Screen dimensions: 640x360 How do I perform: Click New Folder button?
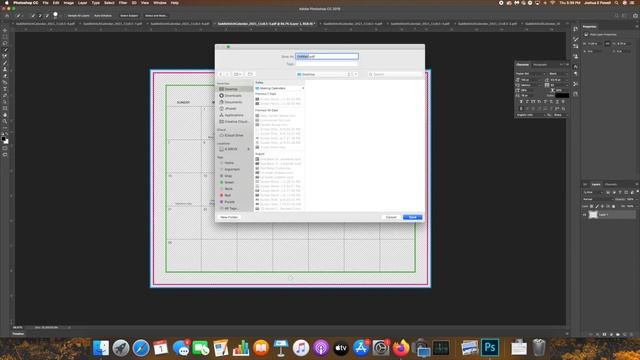(229, 217)
